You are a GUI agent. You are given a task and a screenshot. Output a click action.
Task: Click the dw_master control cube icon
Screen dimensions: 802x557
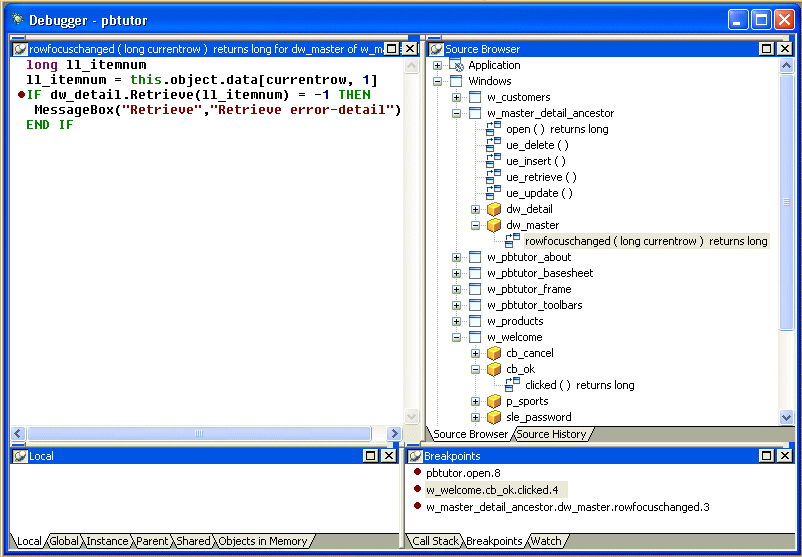(x=494, y=225)
